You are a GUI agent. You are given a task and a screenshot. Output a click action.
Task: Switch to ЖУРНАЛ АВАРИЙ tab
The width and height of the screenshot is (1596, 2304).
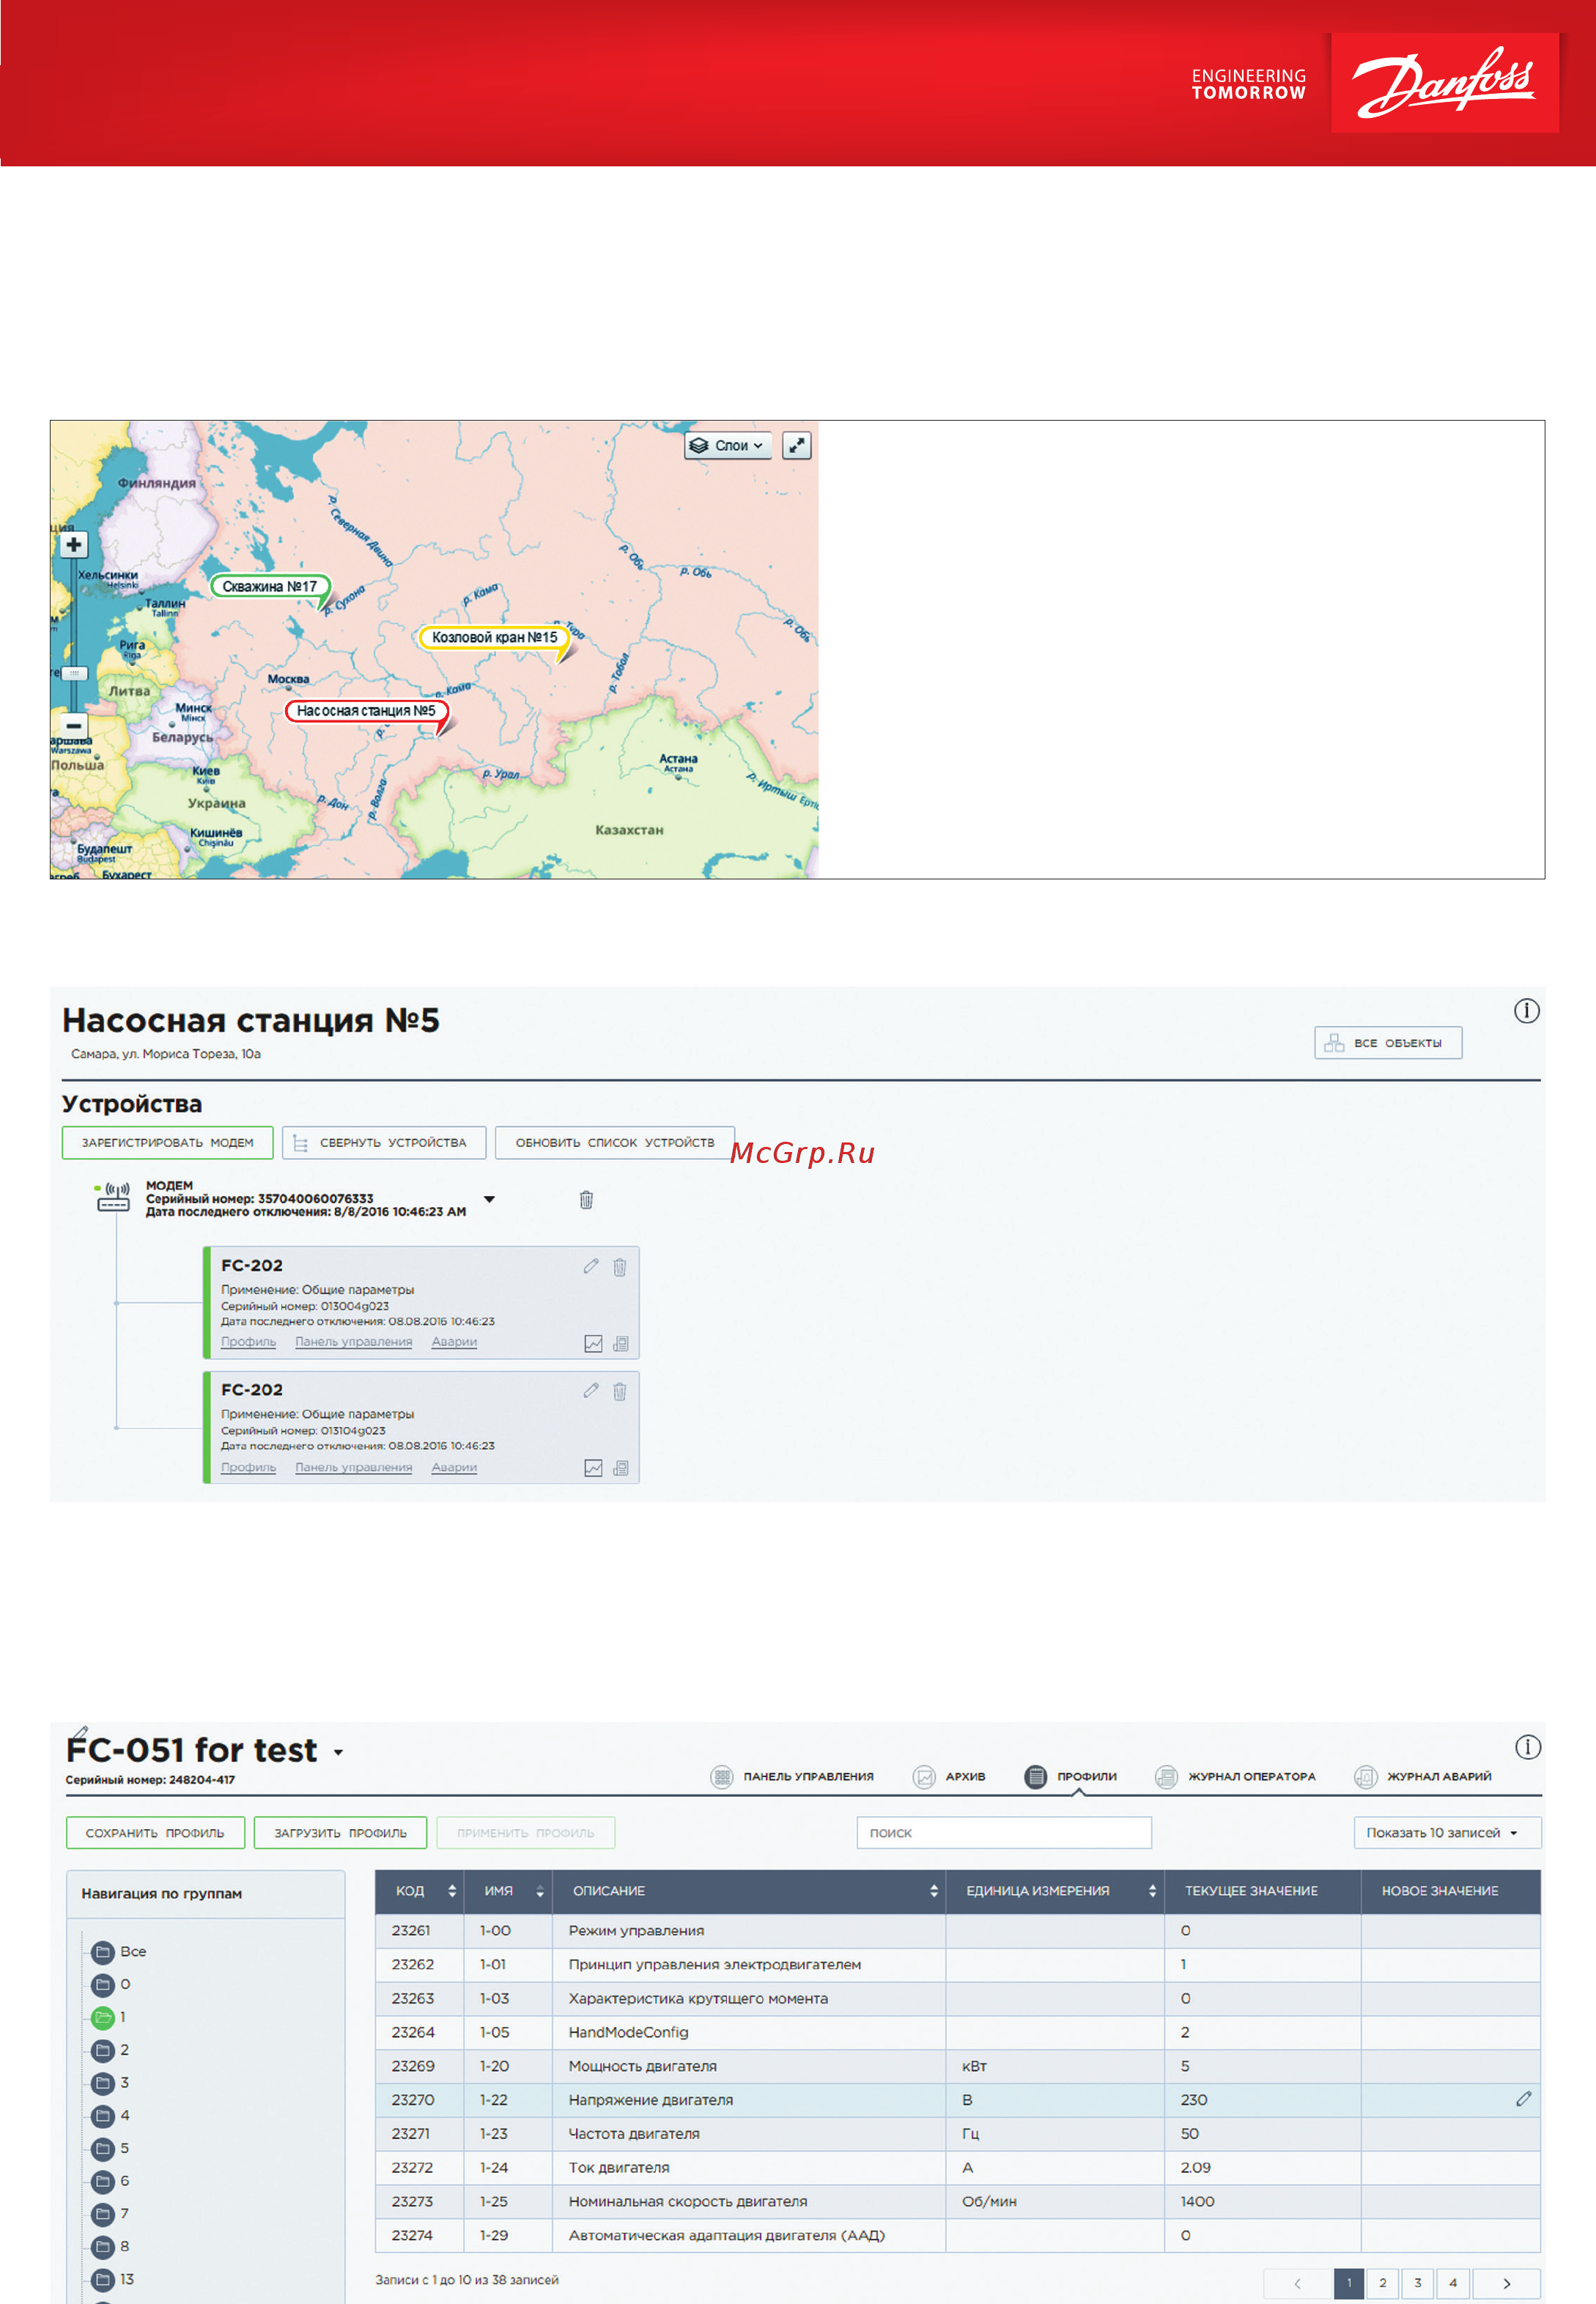click(x=1423, y=1776)
